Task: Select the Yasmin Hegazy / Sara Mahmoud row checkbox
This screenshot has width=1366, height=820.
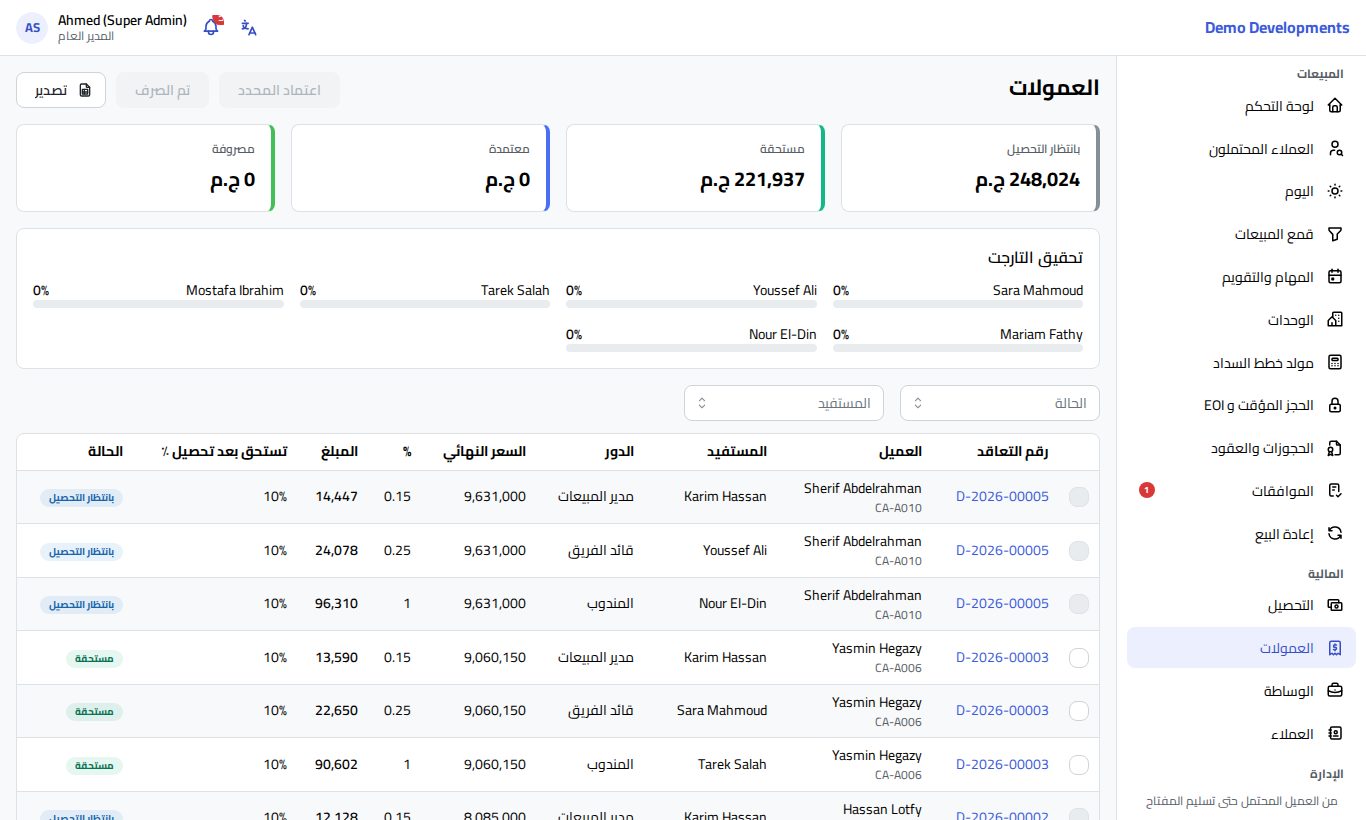Action: (1079, 711)
